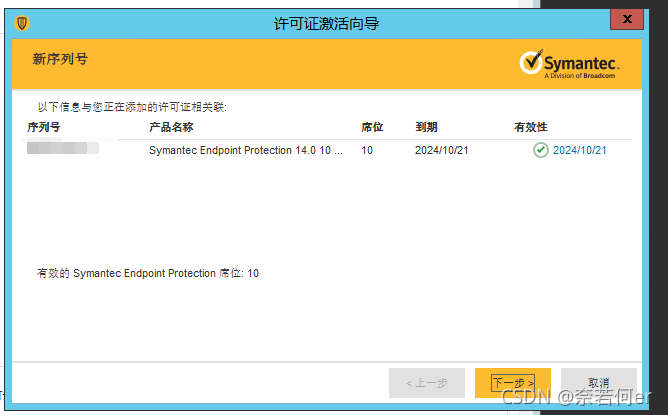Select the expiry date cell 2024/10/21
Screen dimensions: 668x415
(x=442, y=150)
